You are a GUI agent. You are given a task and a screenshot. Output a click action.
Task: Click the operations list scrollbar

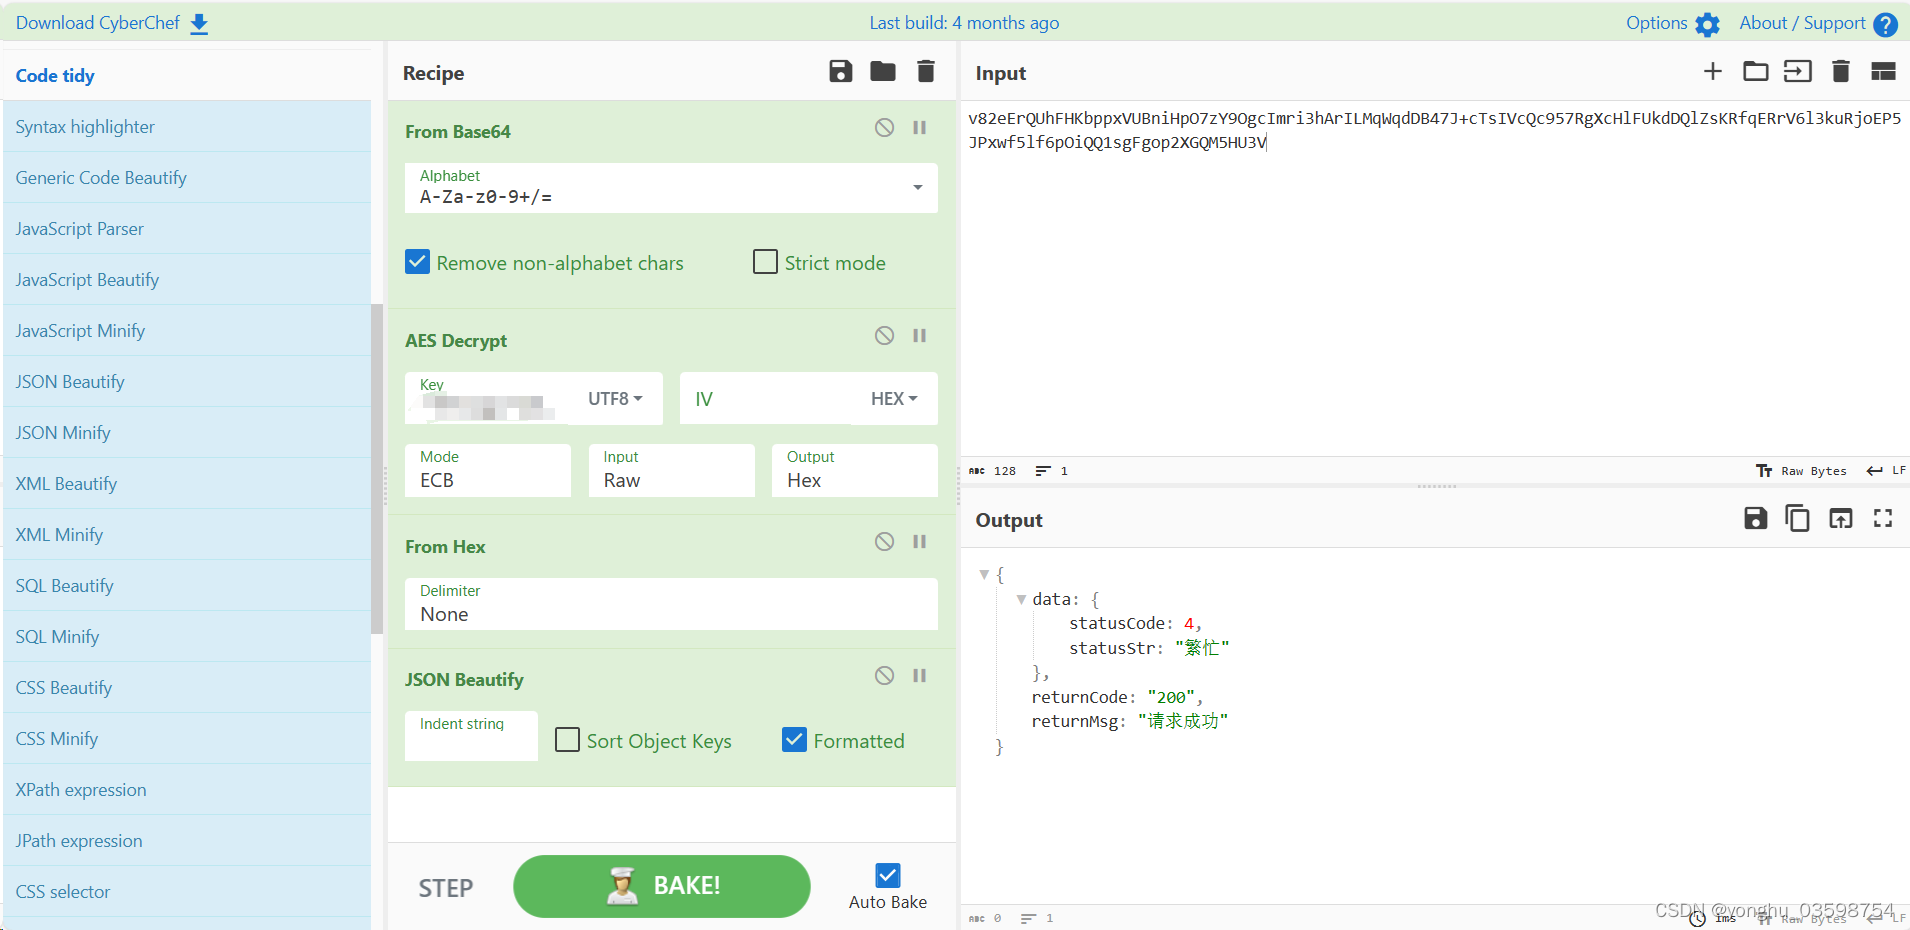tap(377, 468)
